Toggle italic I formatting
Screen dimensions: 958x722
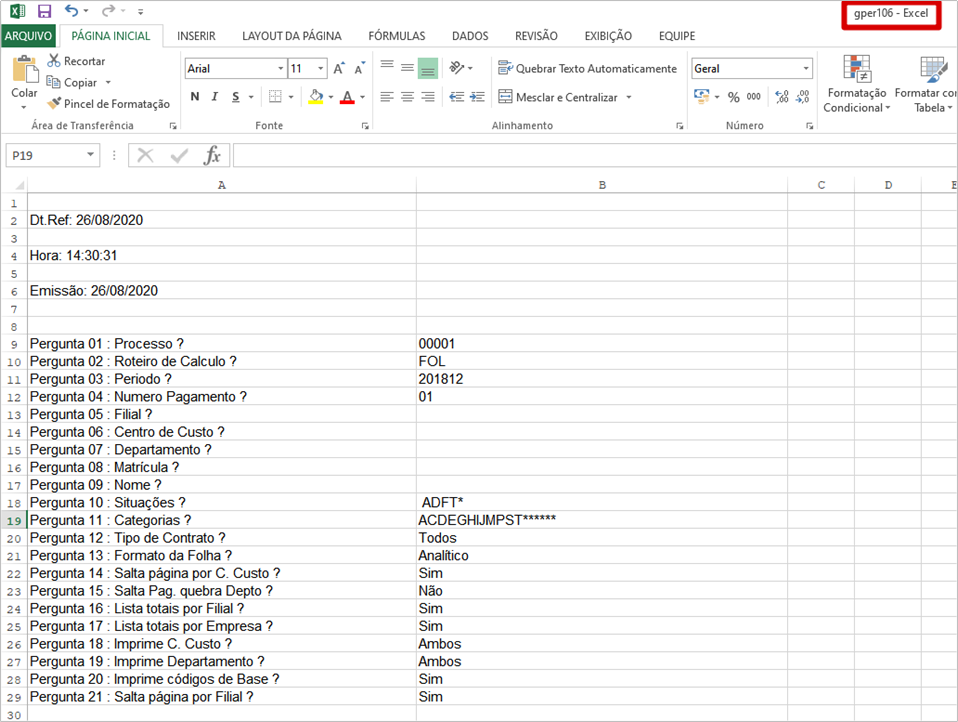[214, 97]
